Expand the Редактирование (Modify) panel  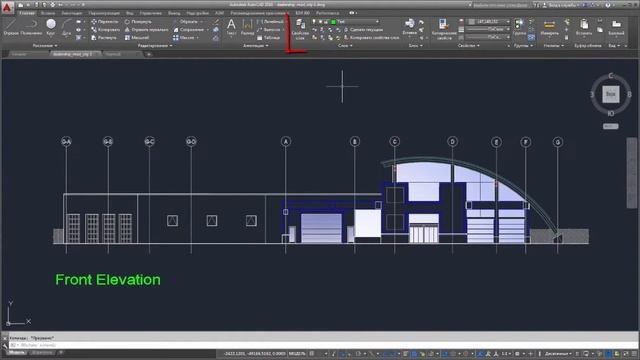tap(155, 46)
